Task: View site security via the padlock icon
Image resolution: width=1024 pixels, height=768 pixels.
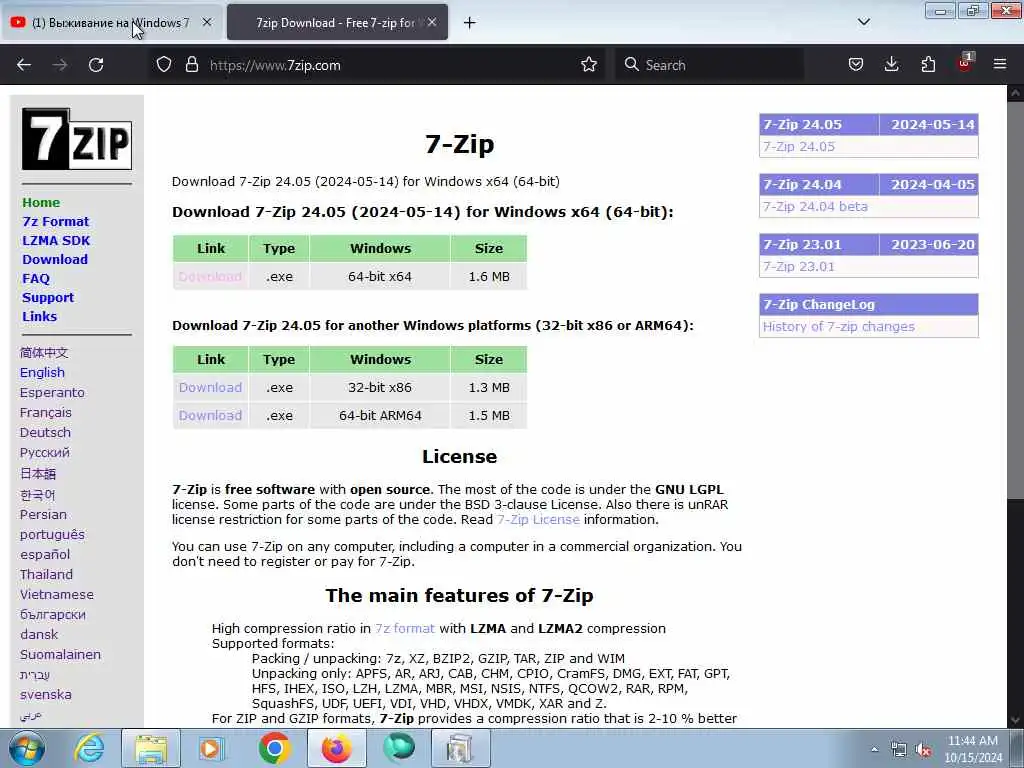Action: click(x=191, y=65)
